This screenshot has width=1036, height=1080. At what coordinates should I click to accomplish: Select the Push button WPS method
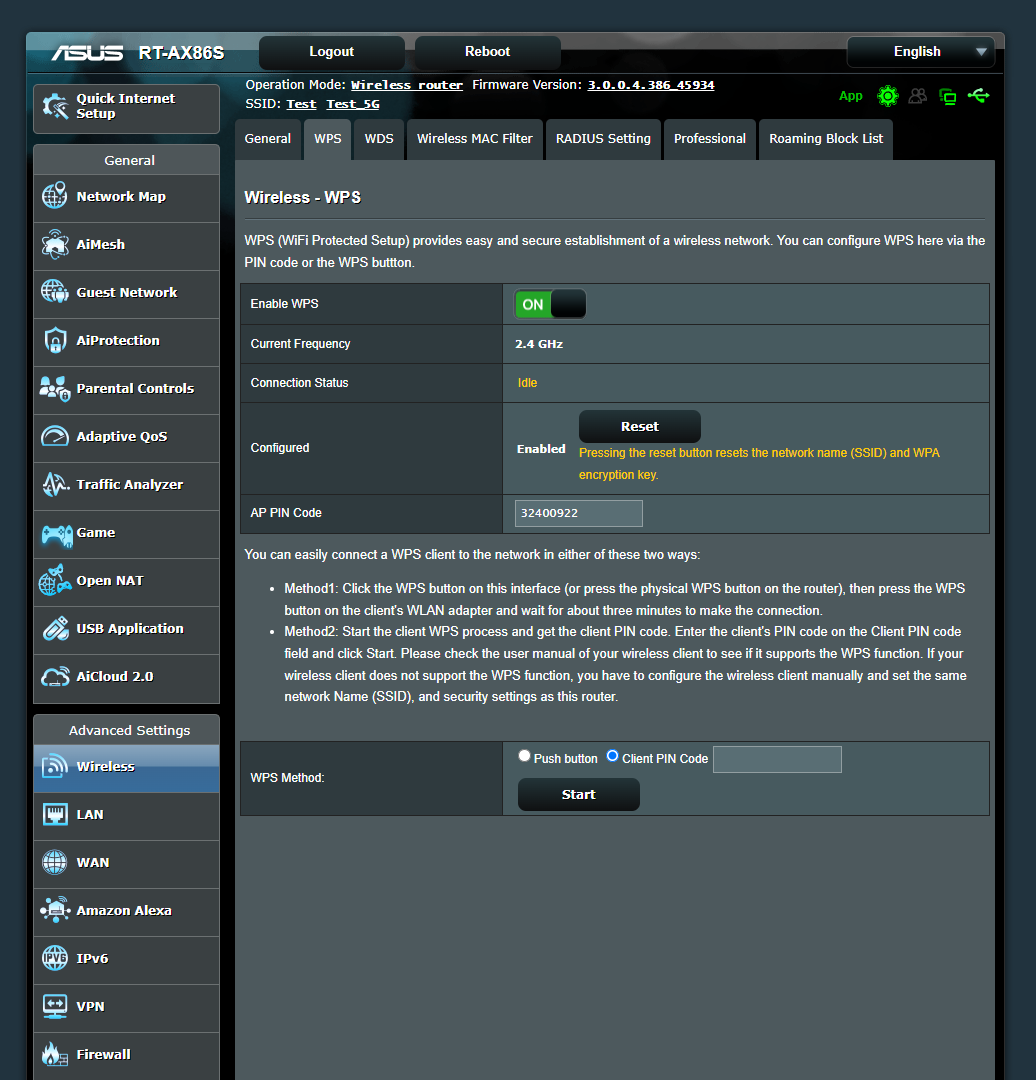524,756
